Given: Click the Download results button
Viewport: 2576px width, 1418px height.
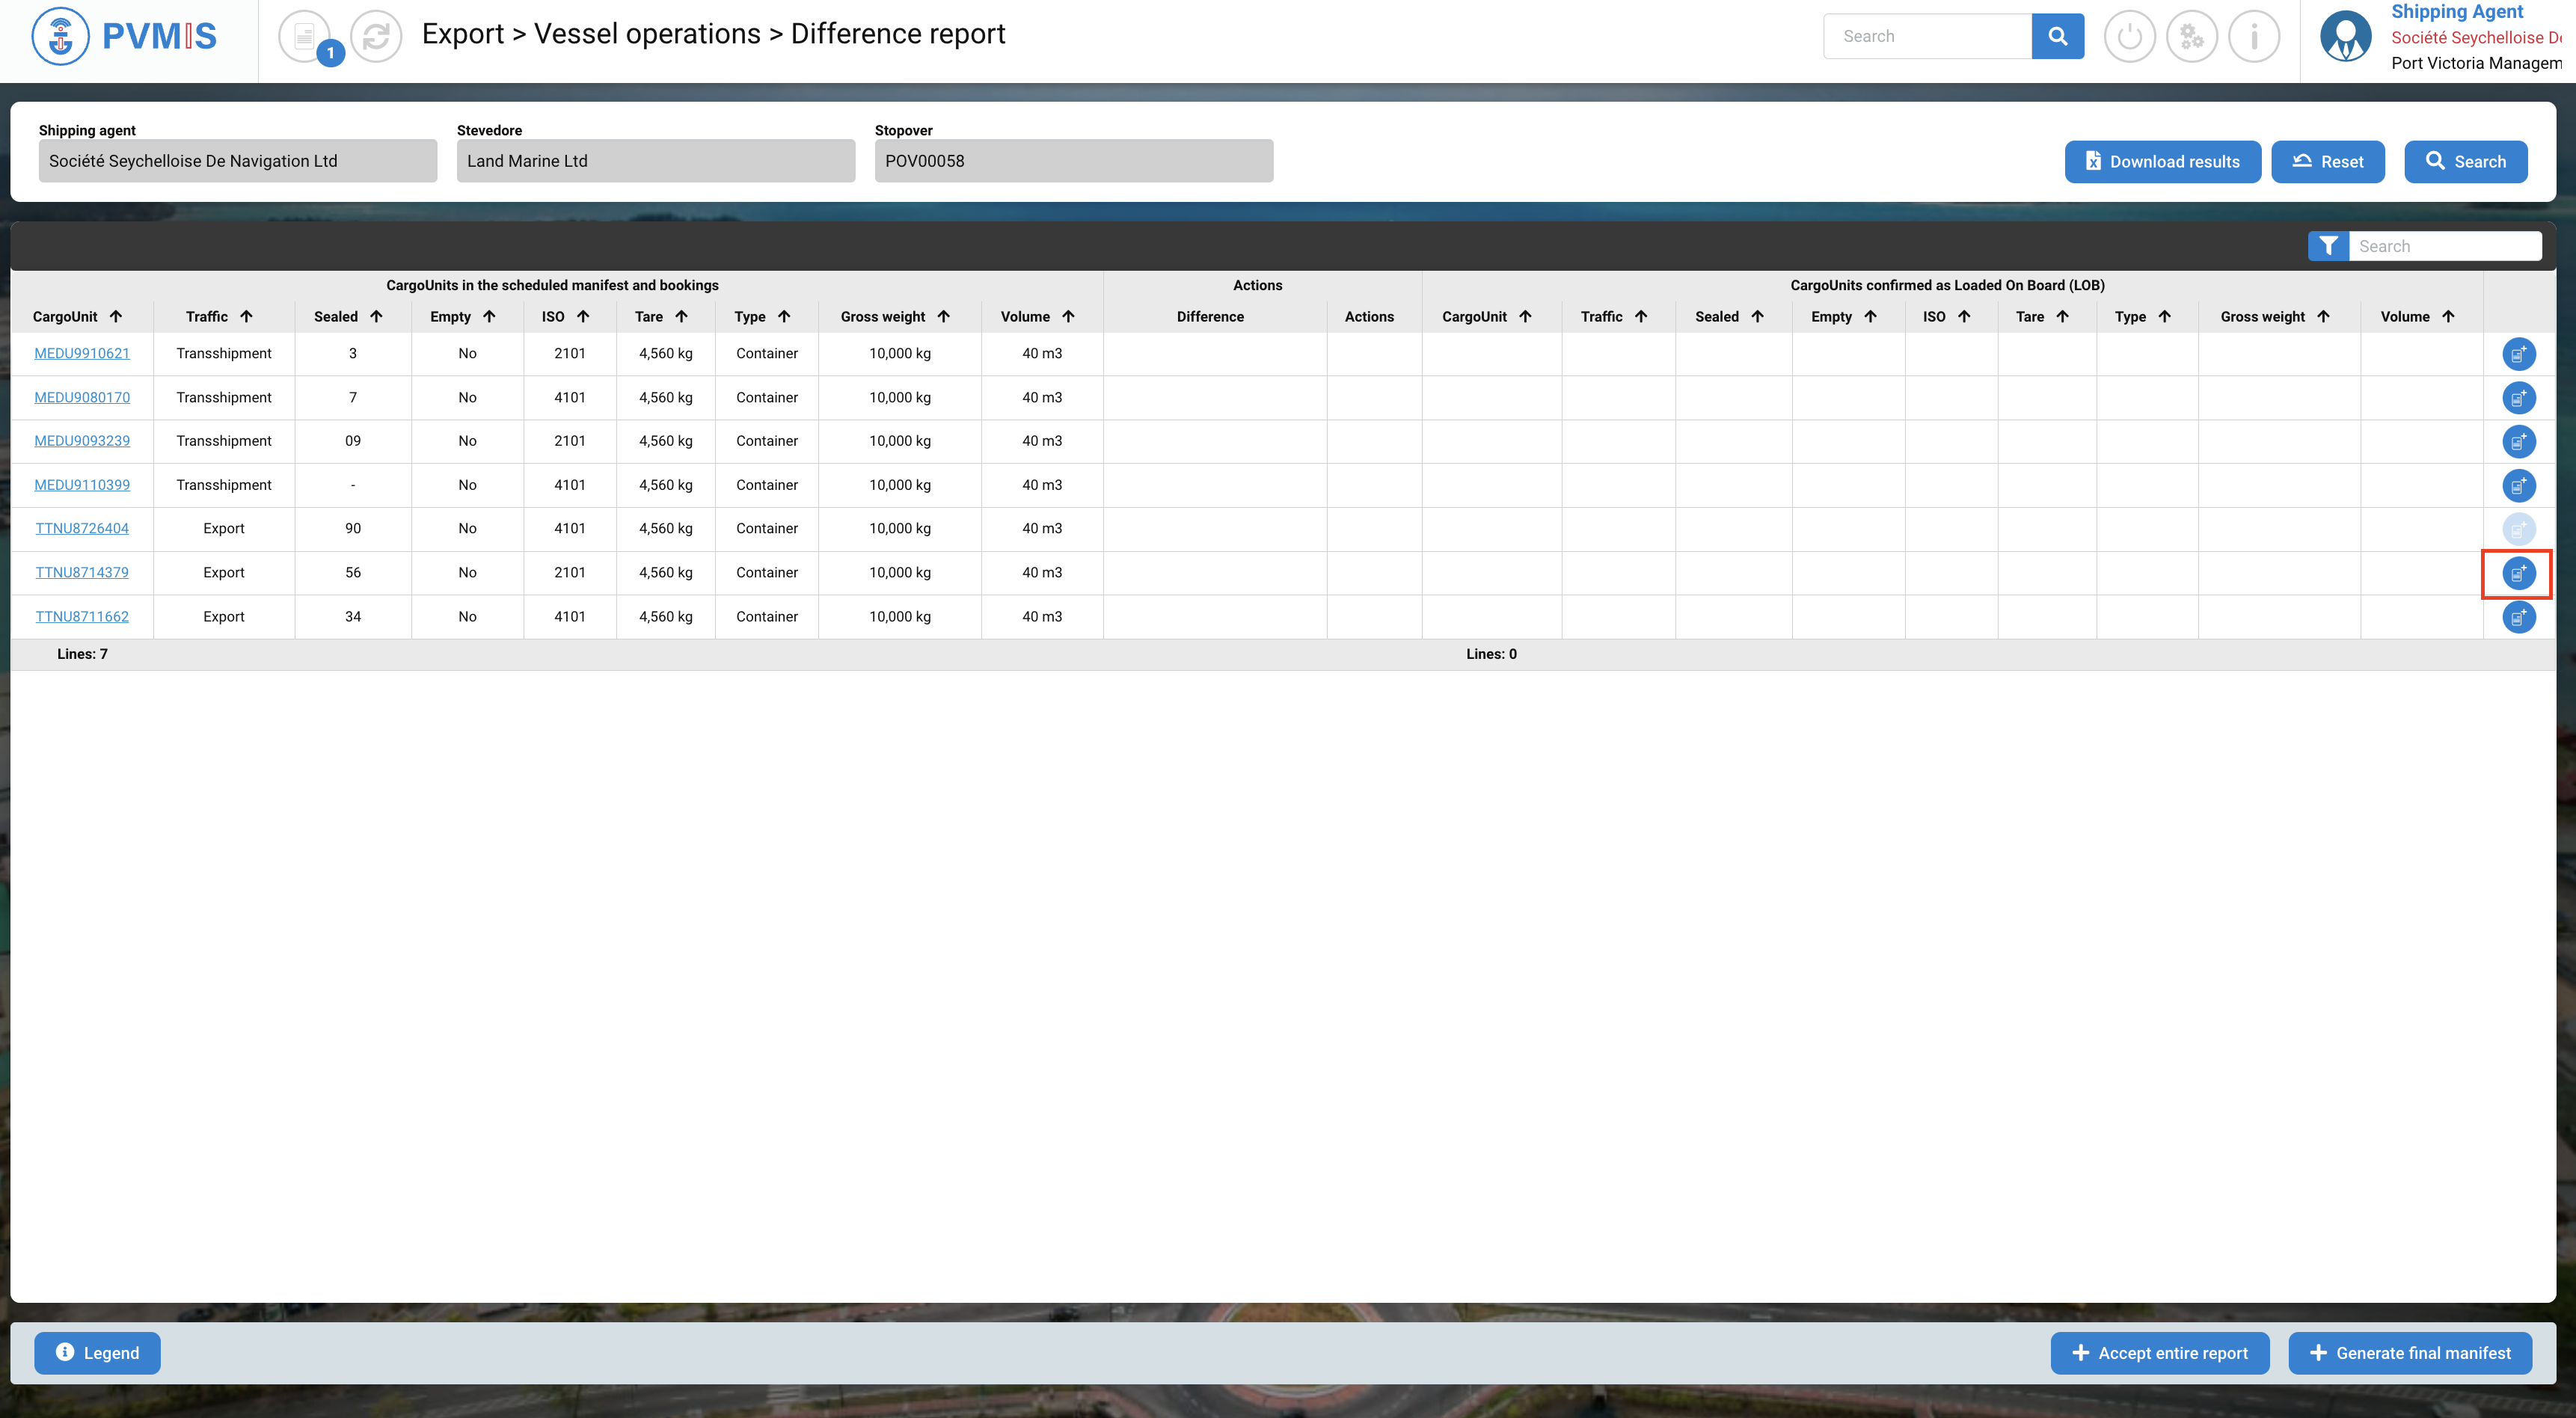Looking at the screenshot, I should point(2162,162).
